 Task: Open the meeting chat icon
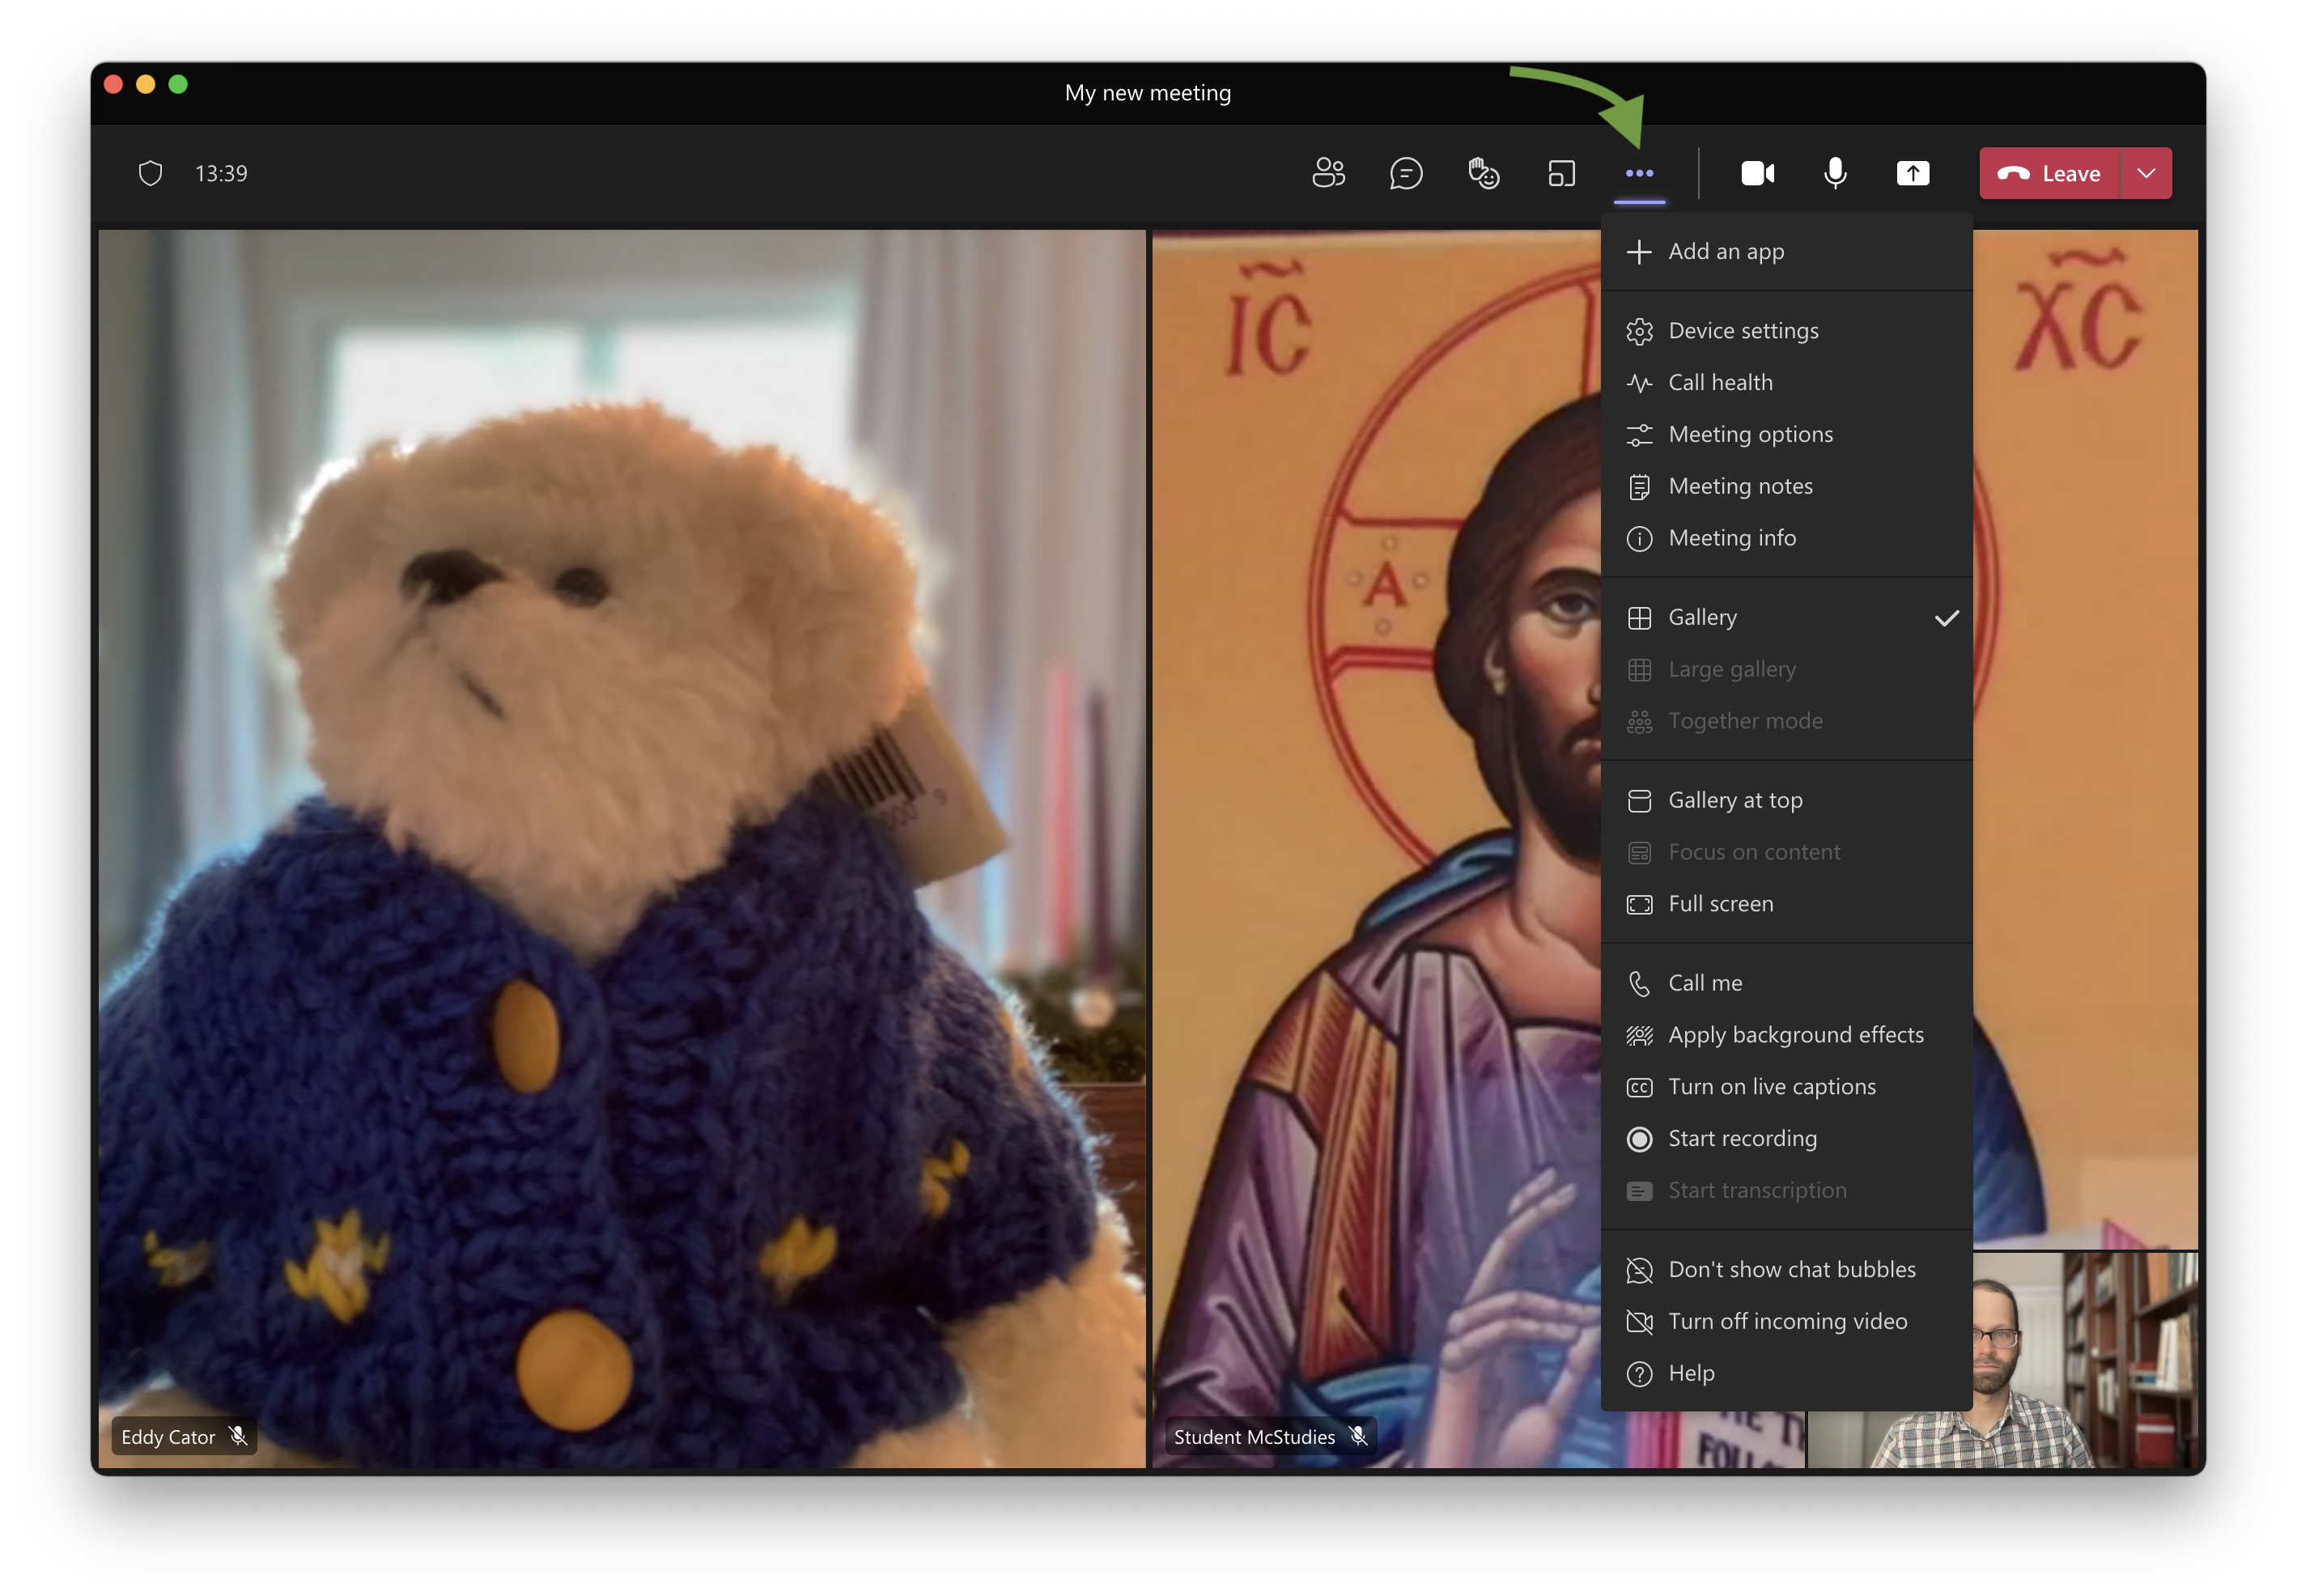tap(1406, 173)
